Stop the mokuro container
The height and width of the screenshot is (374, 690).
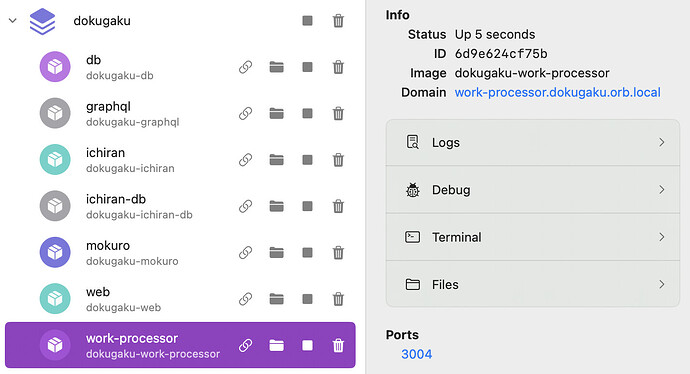(x=307, y=253)
